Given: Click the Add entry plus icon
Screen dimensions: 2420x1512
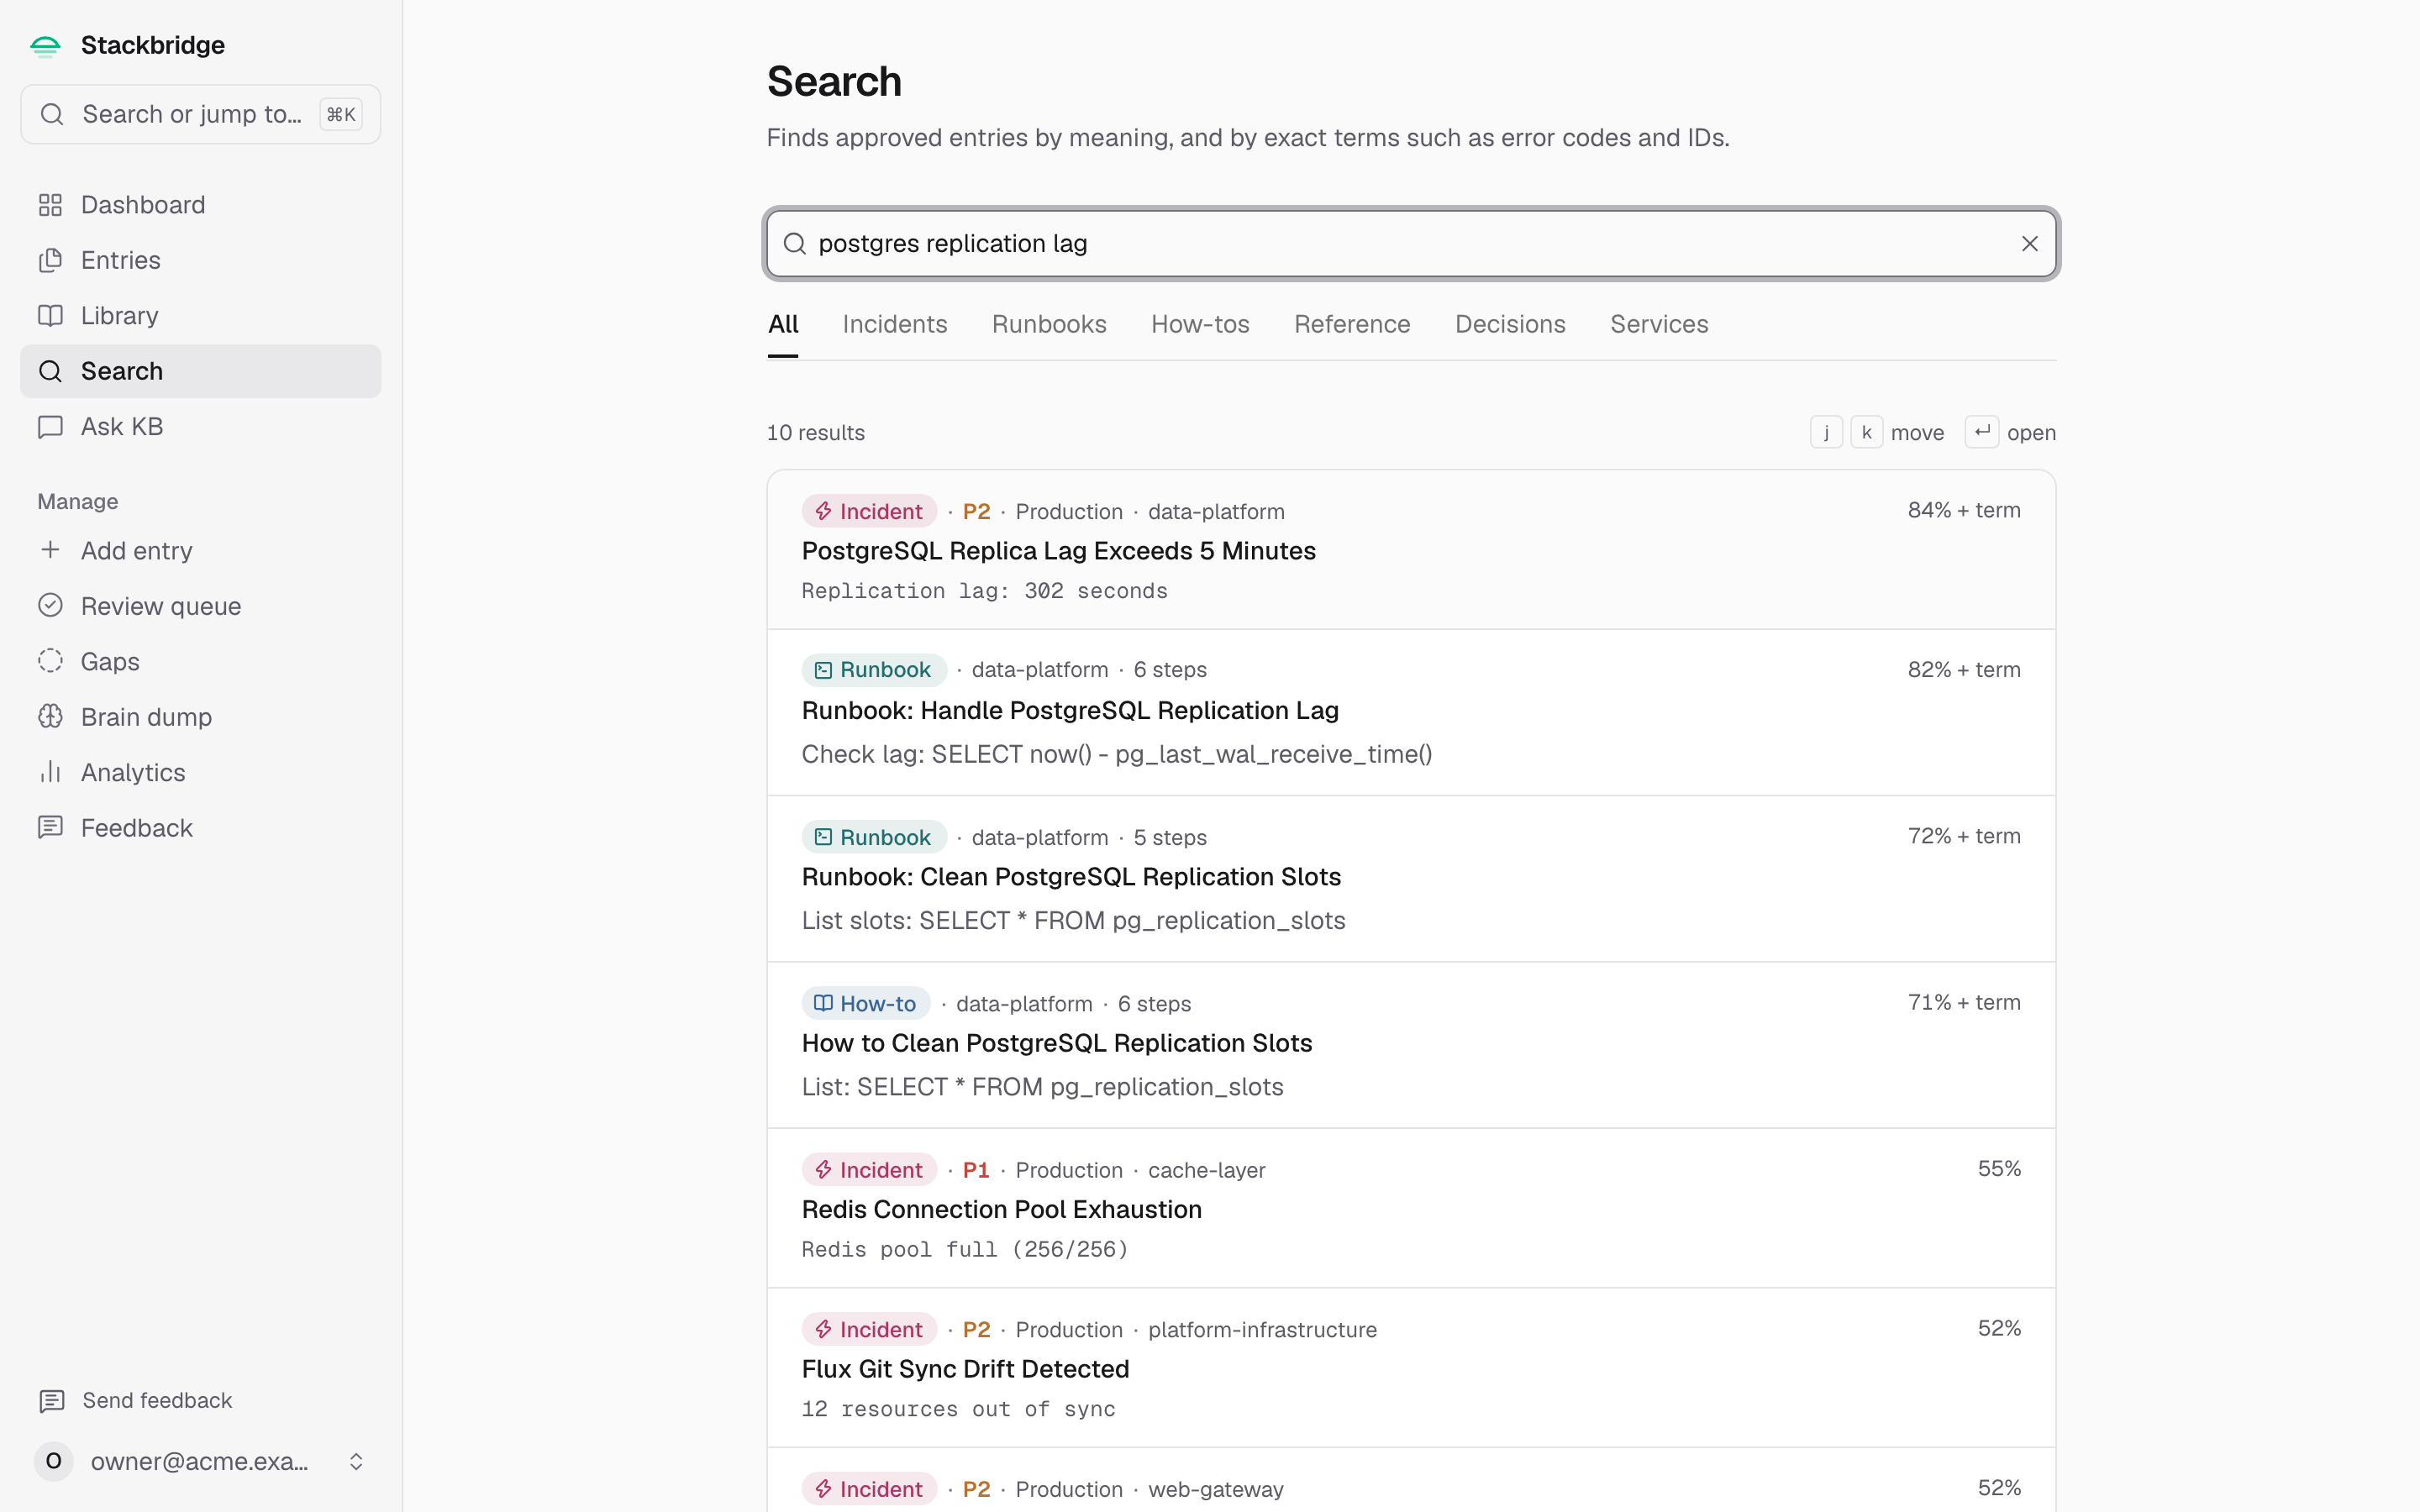Looking at the screenshot, I should 50,550.
